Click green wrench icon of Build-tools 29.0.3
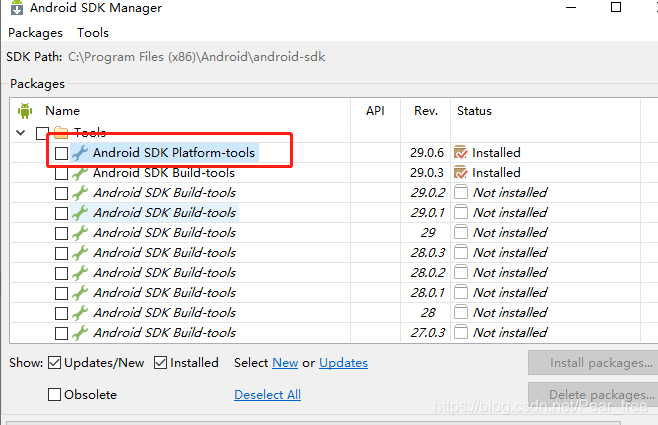The image size is (658, 425). click(x=79, y=173)
